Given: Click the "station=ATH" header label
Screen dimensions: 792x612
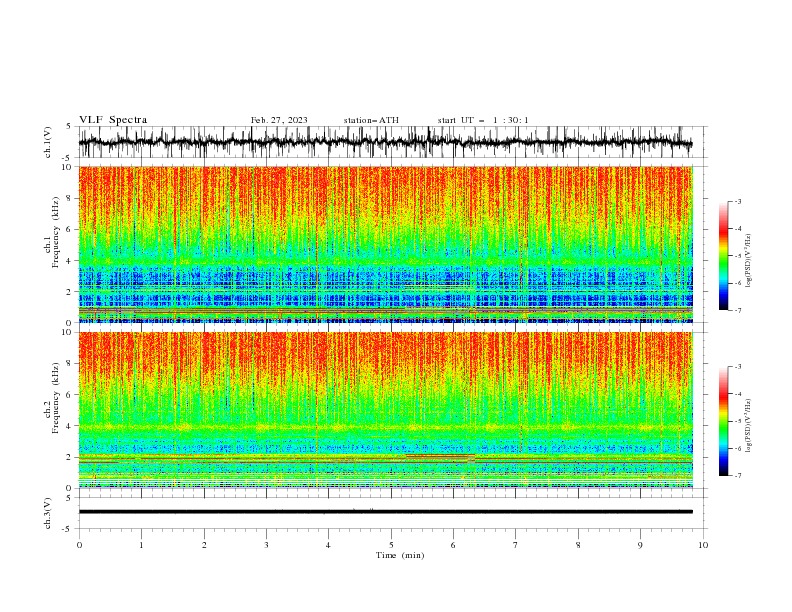Looking at the screenshot, I should click(371, 120).
